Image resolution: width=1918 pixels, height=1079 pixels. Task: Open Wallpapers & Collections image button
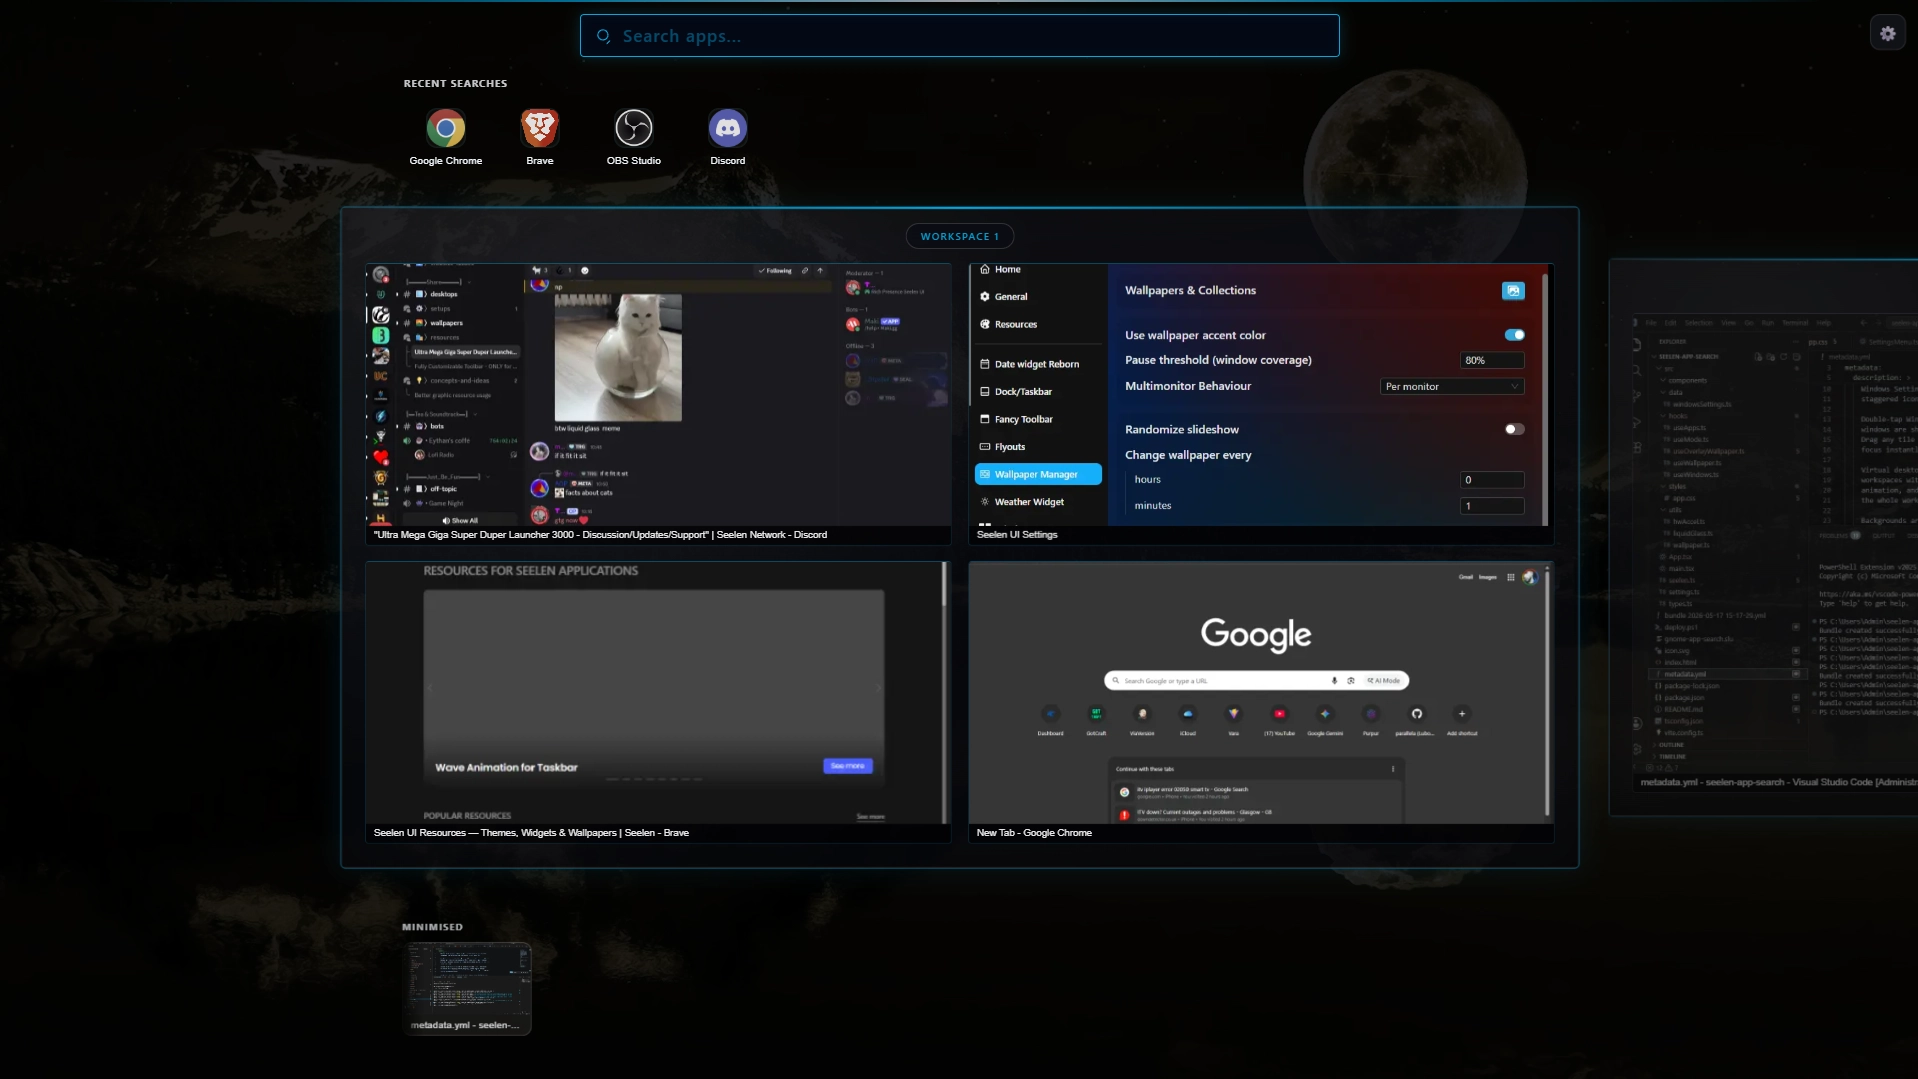pos(1513,290)
